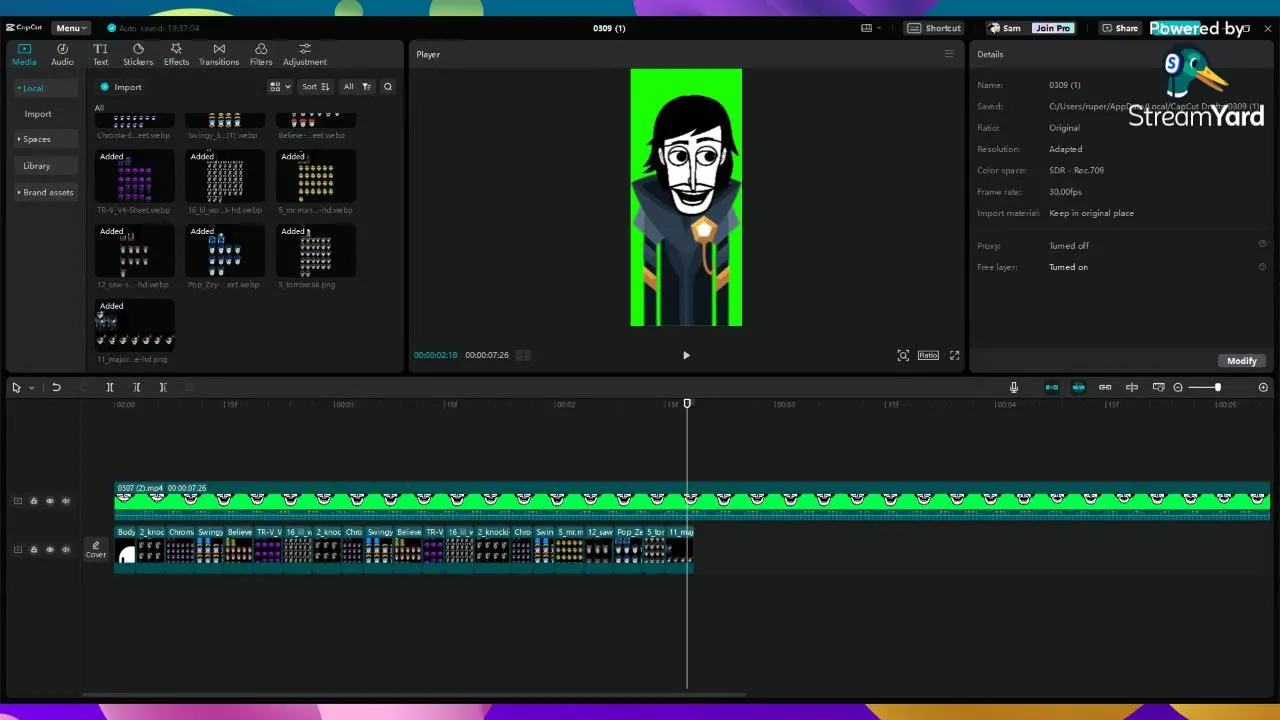Click the Free layer info icon
Screen dimensions: 1280x720
pyautogui.click(x=1262, y=266)
